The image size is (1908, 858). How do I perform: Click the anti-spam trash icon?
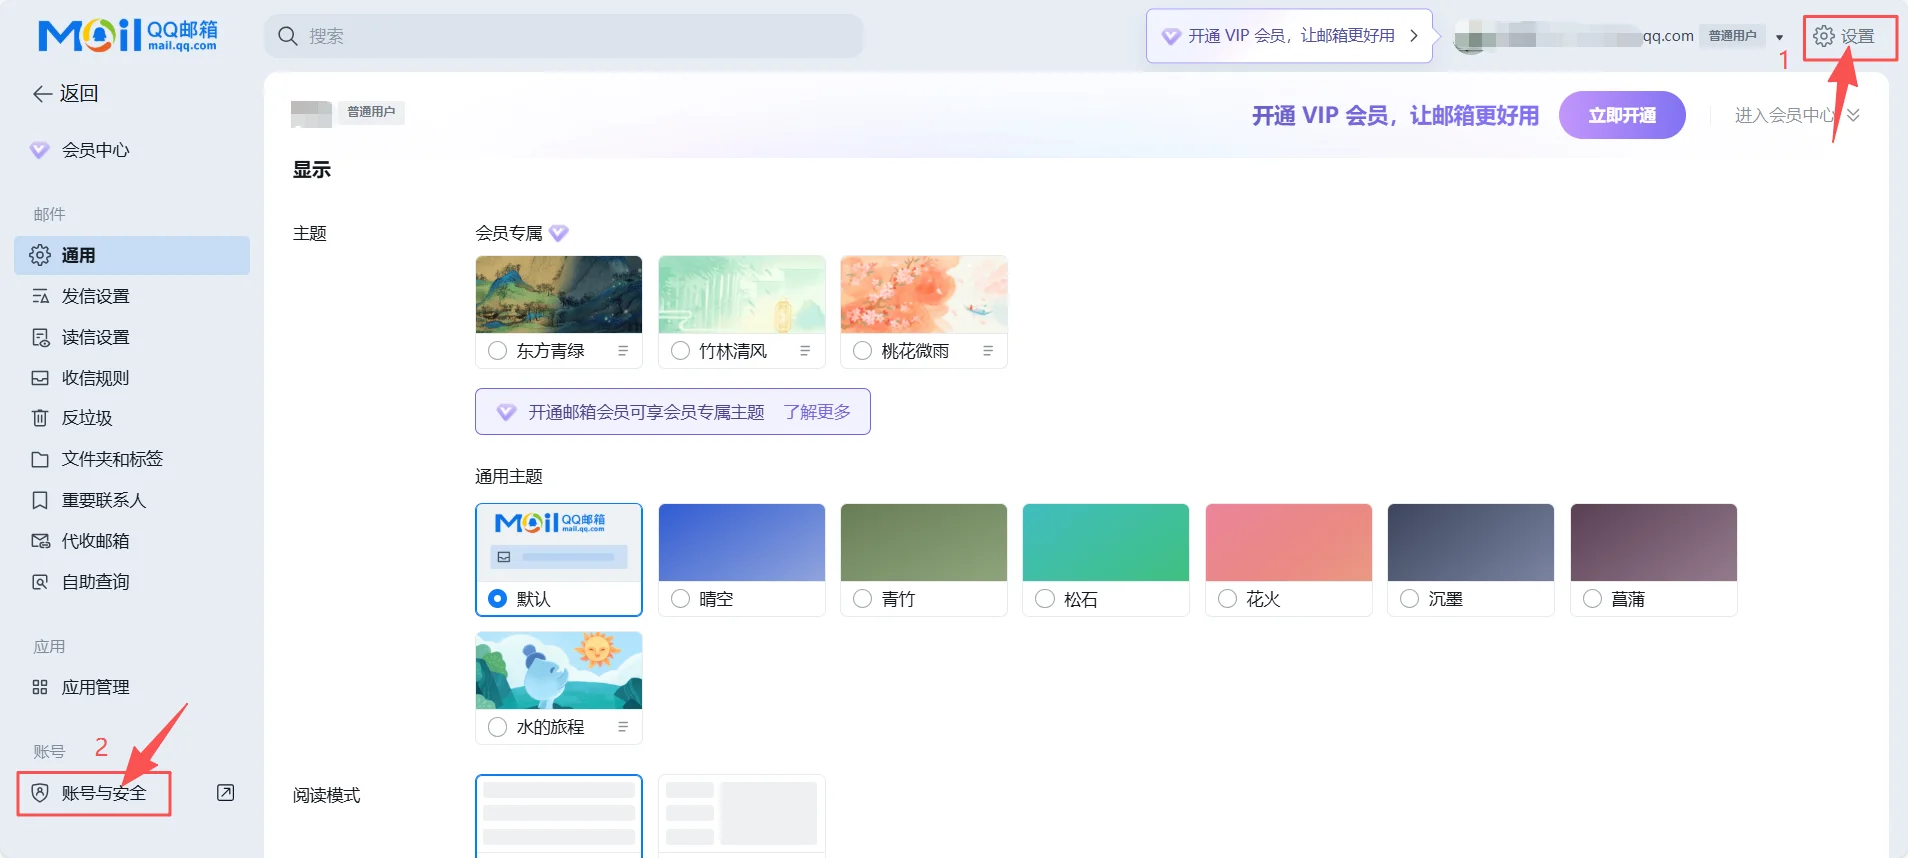coord(40,418)
